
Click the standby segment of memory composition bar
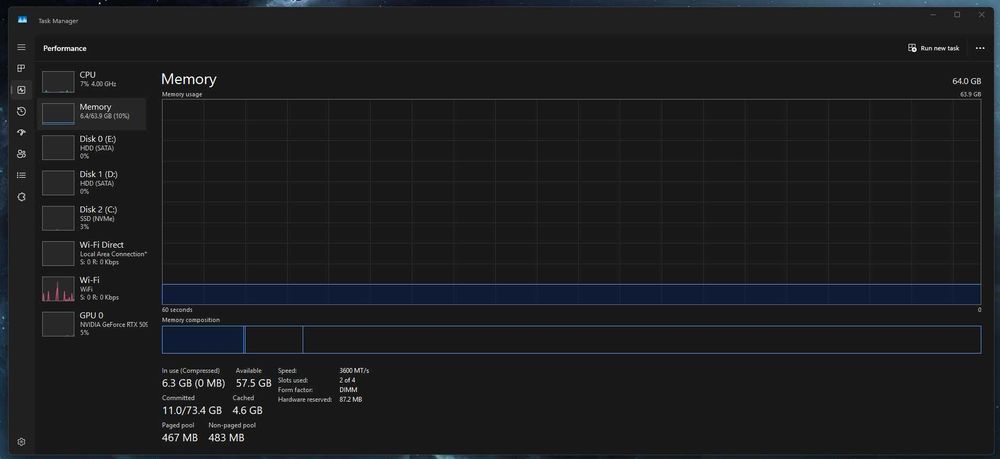pos(274,339)
